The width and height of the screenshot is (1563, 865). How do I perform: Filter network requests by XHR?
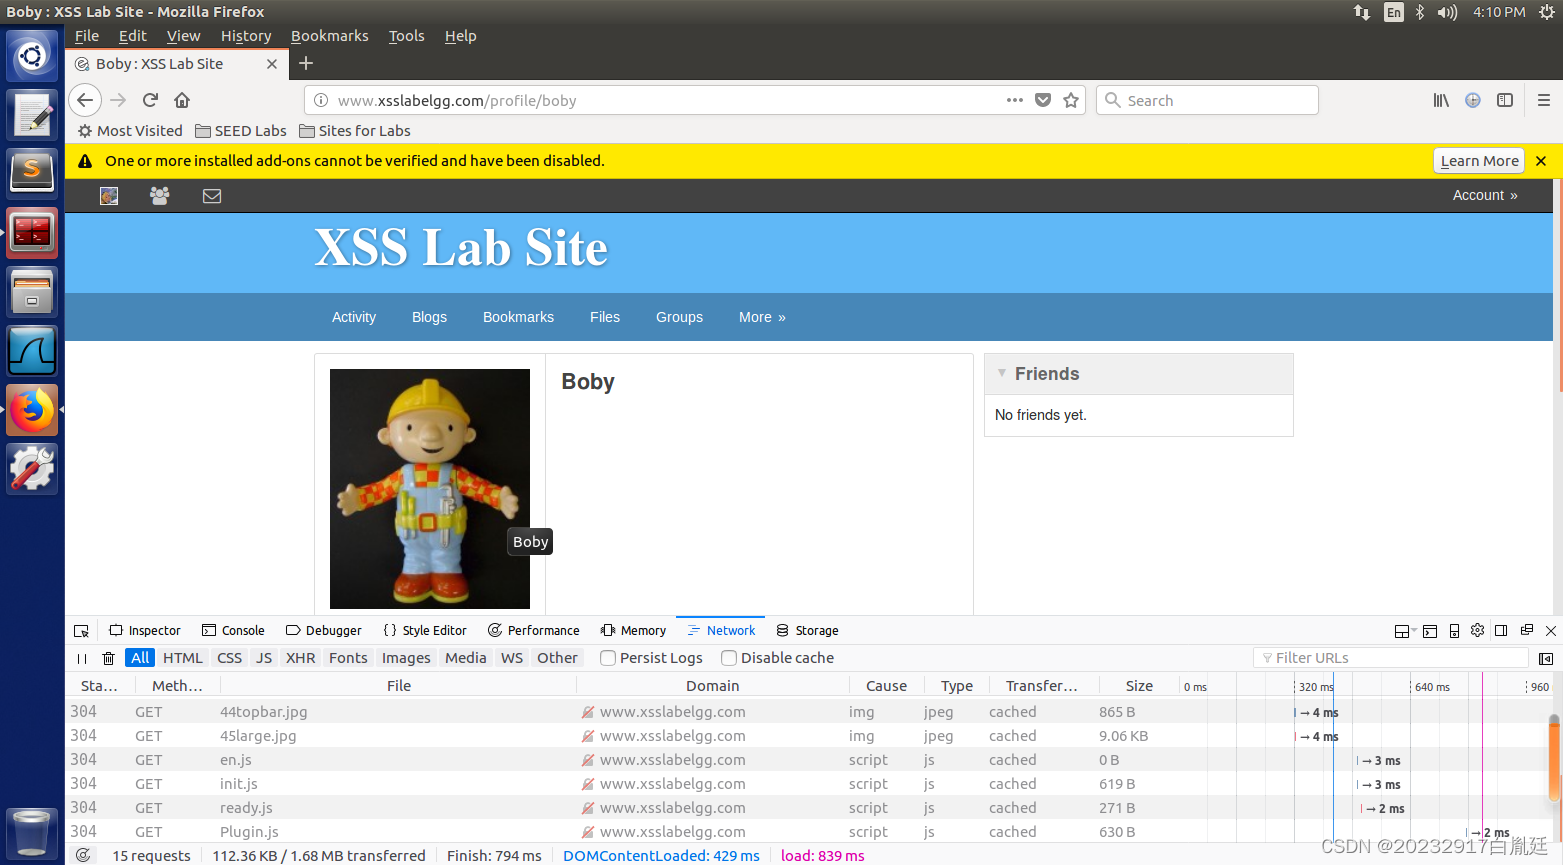coord(301,658)
